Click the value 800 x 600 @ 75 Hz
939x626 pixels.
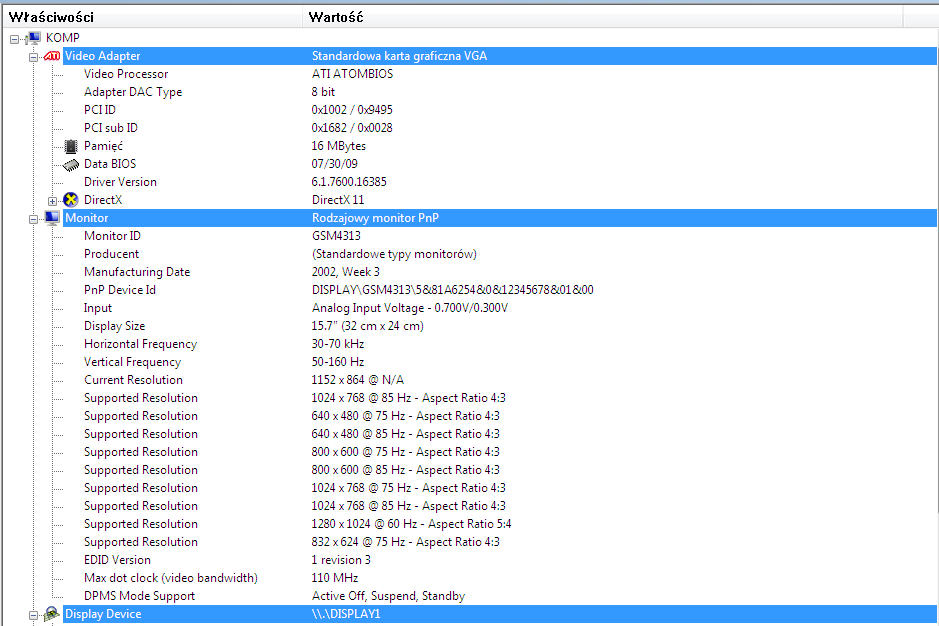pyautogui.click(x=358, y=452)
